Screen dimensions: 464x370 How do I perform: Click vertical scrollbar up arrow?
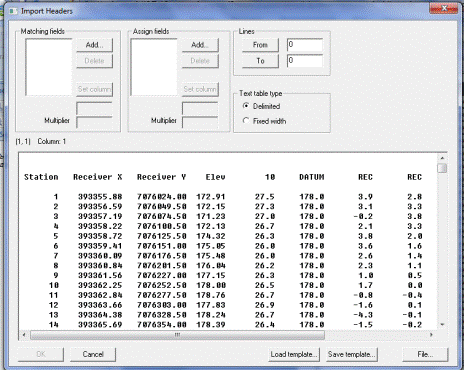[x=442, y=158]
